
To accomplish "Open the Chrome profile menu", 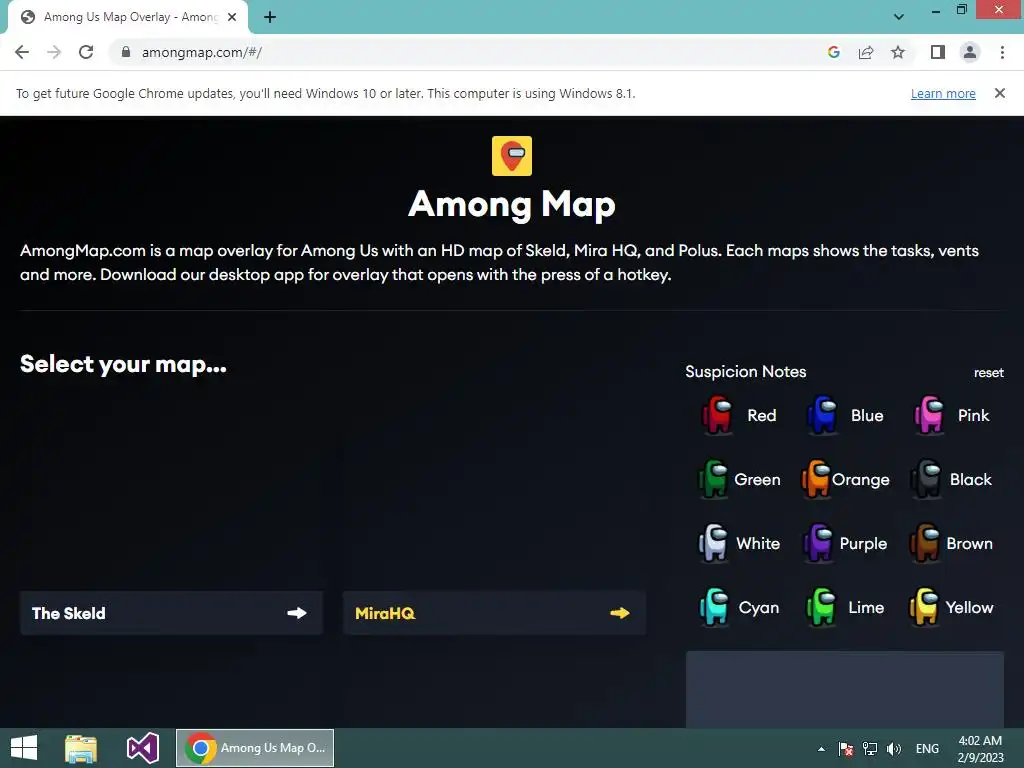I will [x=970, y=52].
